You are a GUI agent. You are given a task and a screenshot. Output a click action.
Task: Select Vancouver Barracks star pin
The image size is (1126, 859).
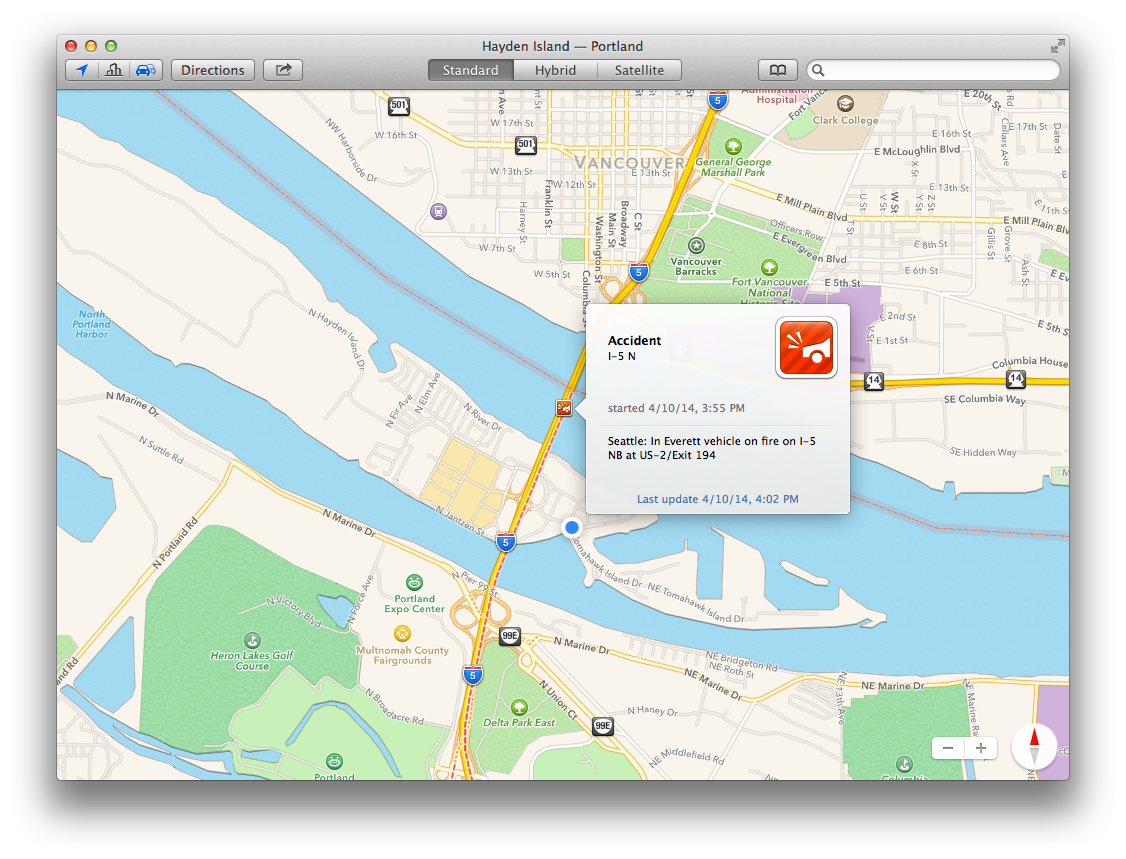(x=696, y=246)
